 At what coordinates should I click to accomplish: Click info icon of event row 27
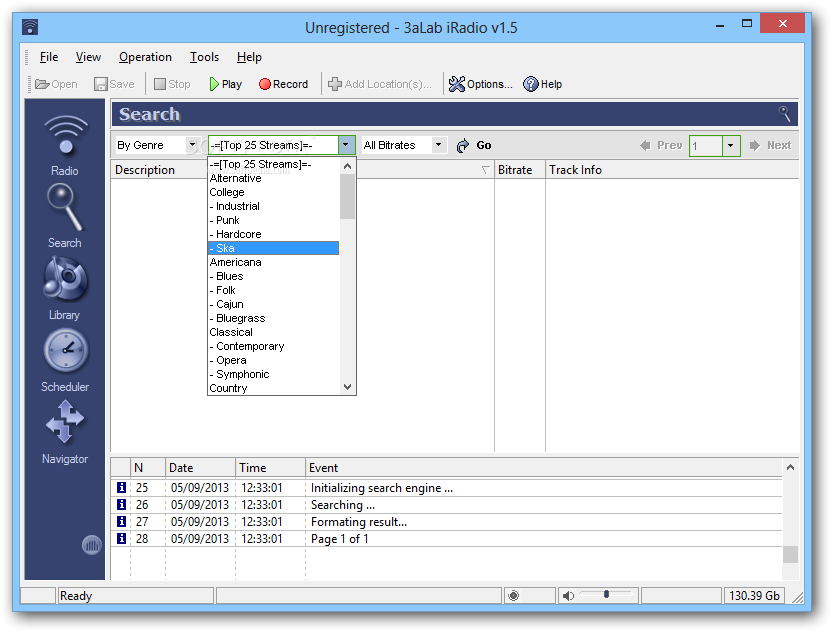click(x=122, y=521)
